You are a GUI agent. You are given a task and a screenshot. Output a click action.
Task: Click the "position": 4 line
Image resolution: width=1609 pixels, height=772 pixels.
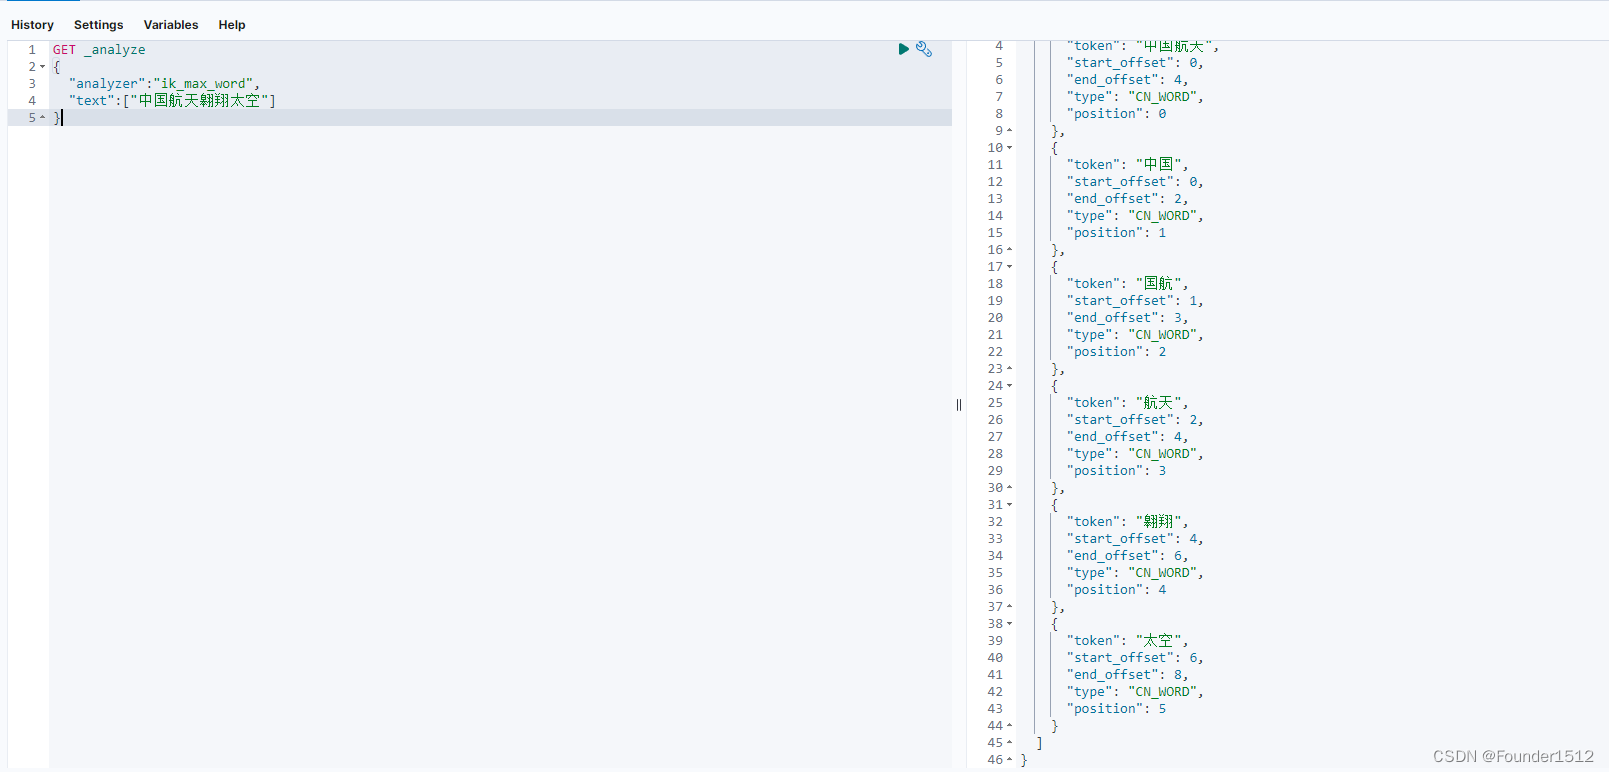(1116, 590)
